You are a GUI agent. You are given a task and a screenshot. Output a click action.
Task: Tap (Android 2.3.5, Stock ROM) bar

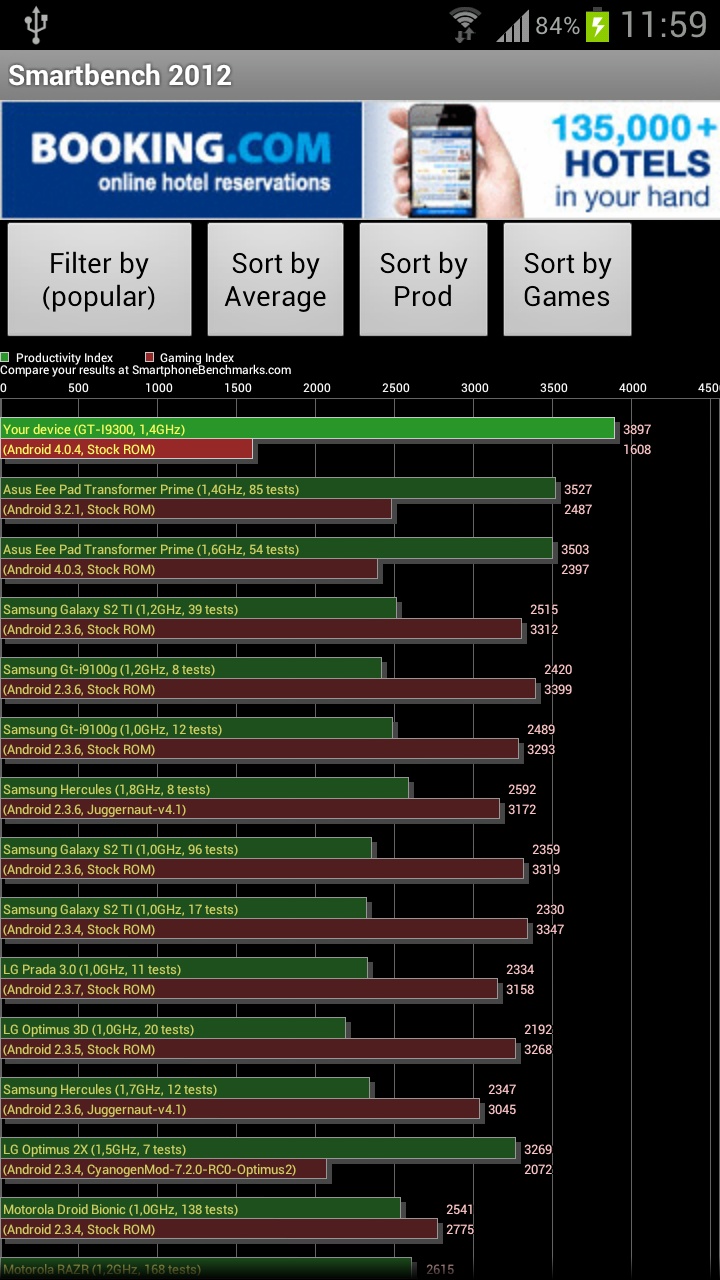coord(258,1049)
